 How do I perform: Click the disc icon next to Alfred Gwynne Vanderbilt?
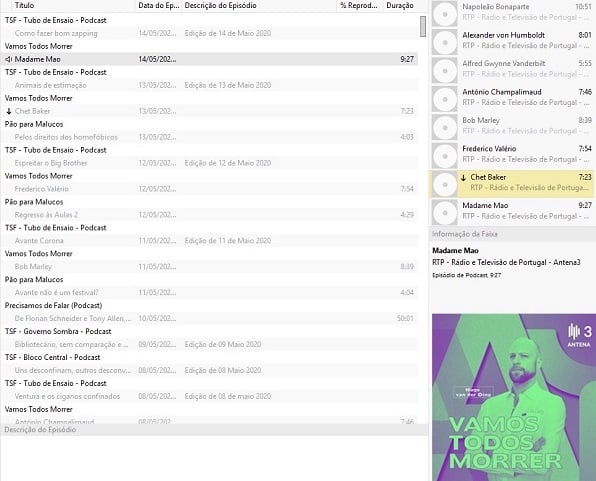click(x=445, y=70)
